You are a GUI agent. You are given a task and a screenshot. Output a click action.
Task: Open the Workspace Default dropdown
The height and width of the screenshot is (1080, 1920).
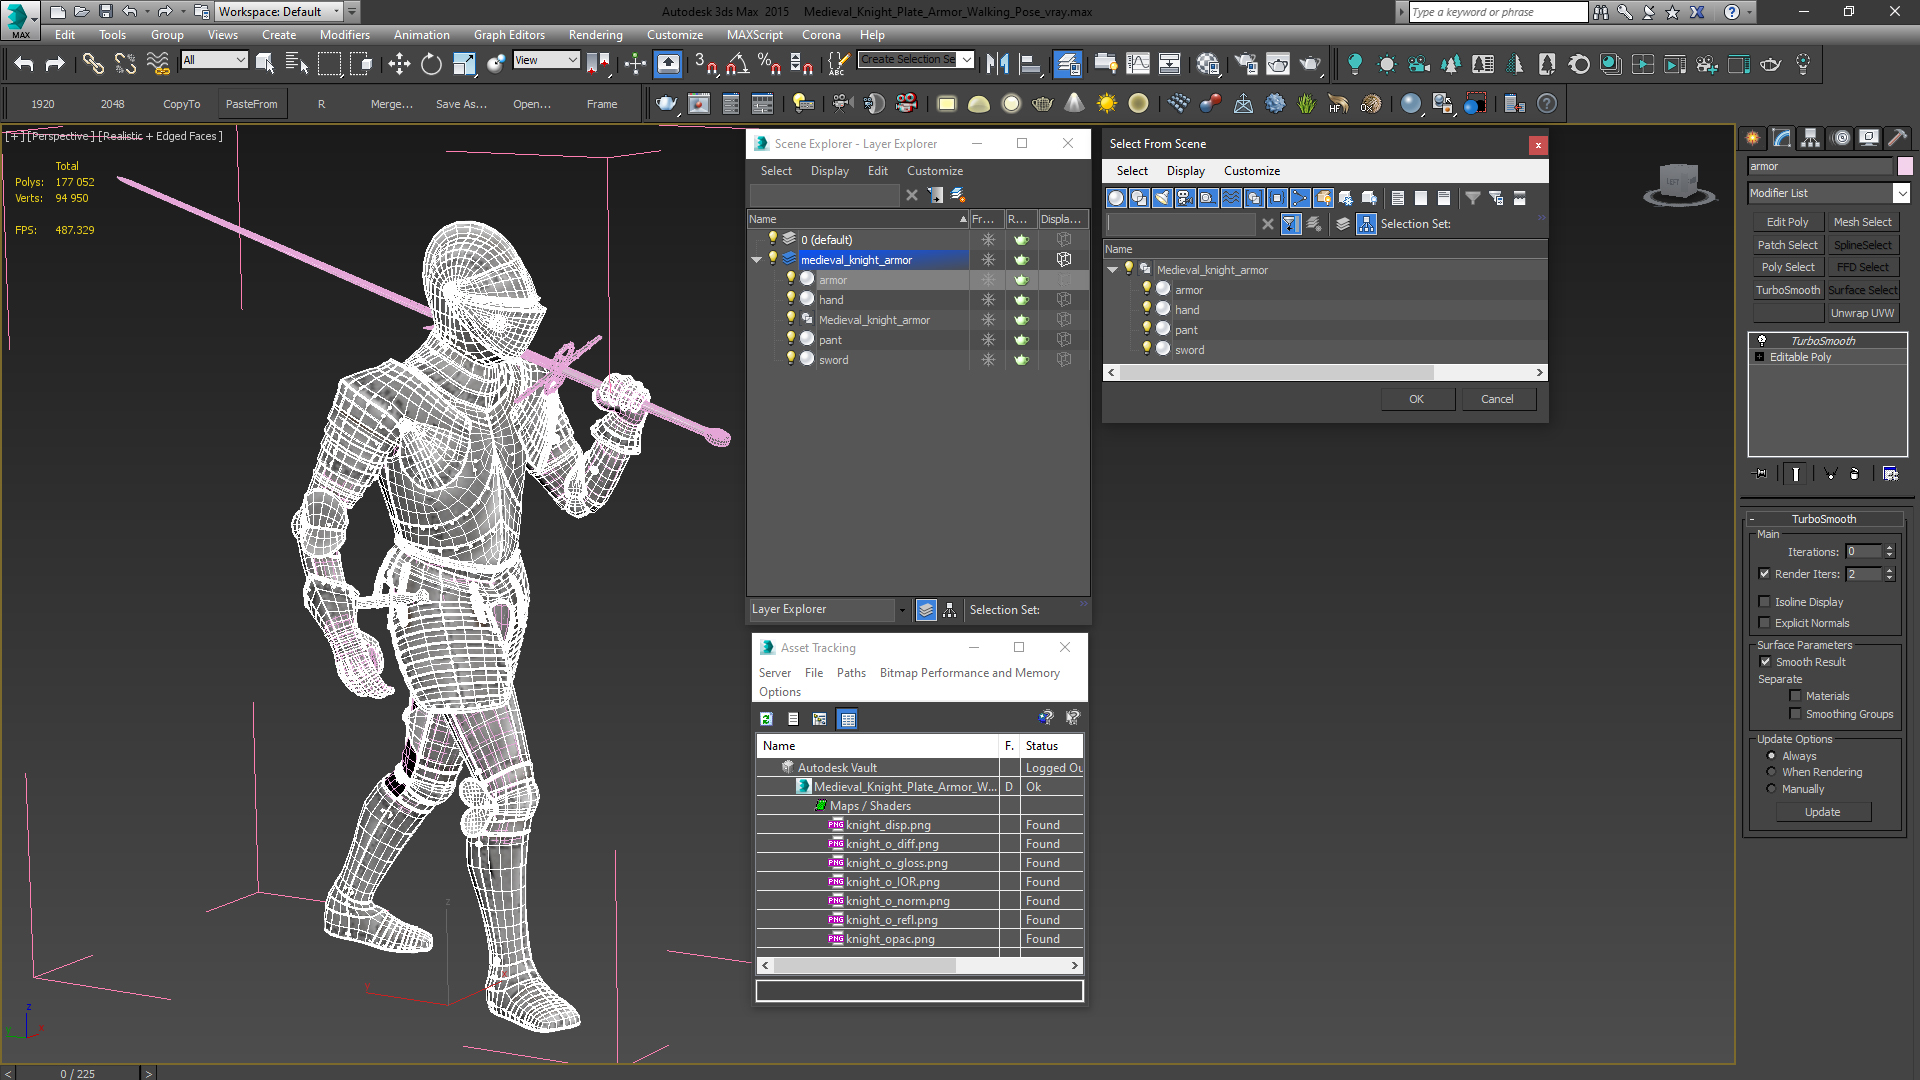coord(337,12)
